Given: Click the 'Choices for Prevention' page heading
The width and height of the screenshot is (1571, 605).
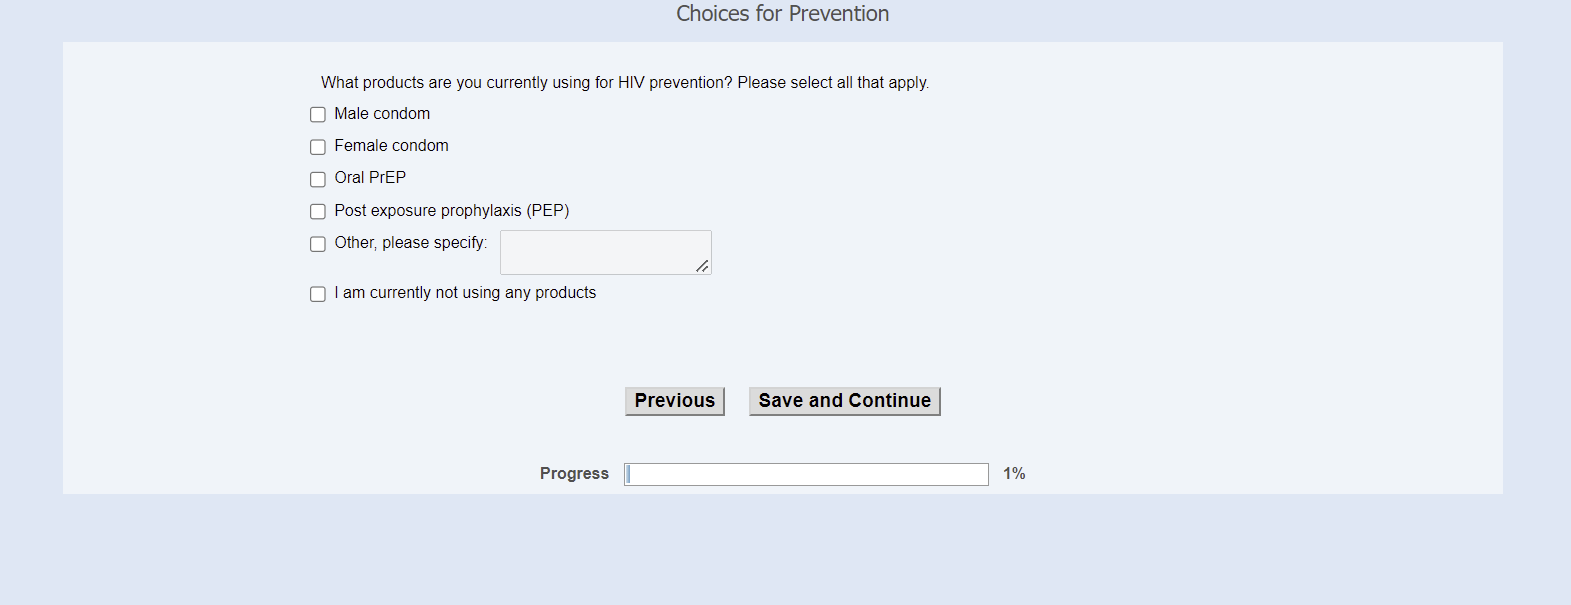Looking at the screenshot, I should [782, 14].
